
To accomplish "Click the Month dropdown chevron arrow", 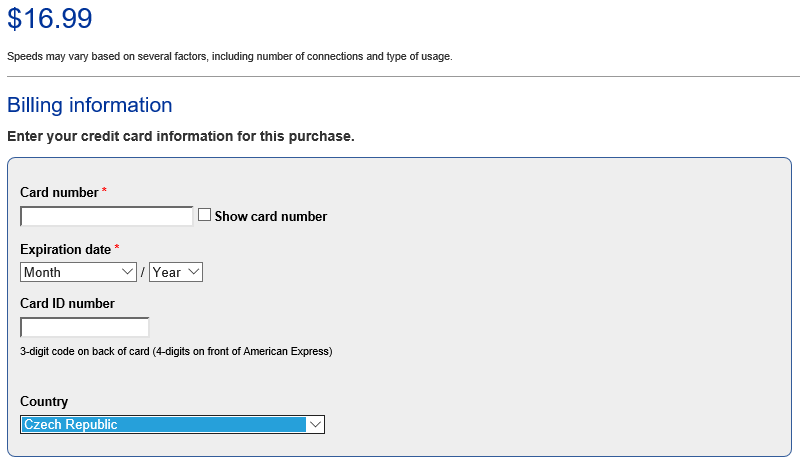I will [x=127, y=272].
